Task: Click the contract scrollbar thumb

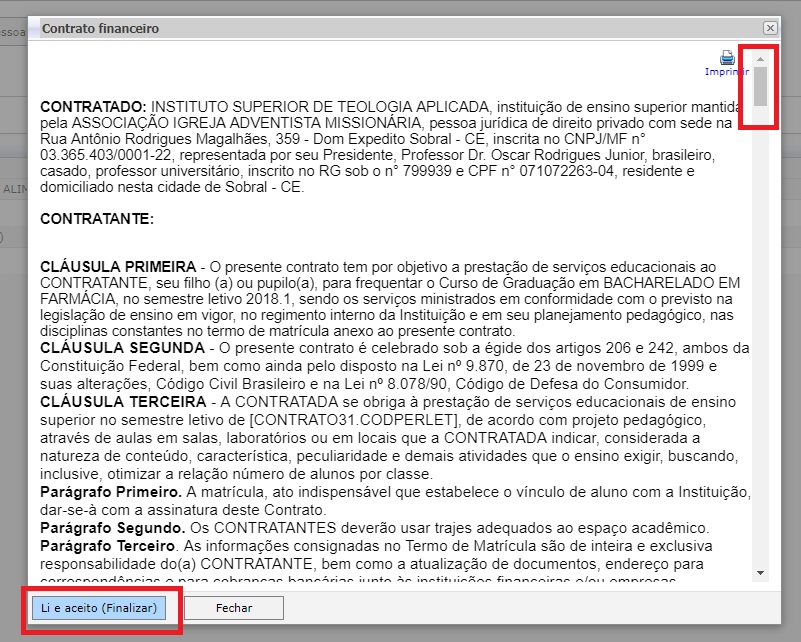Action: click(760, 86)
